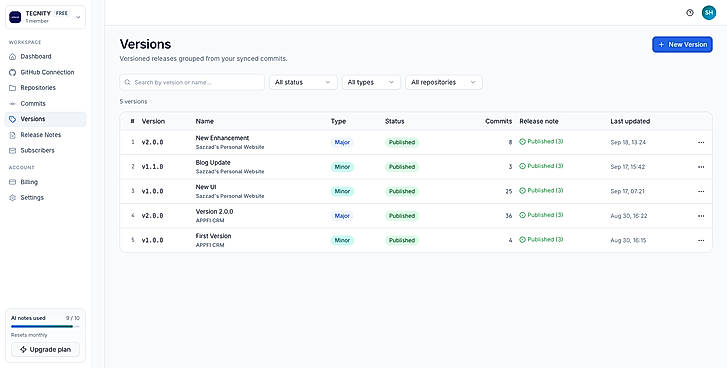727x368 pixels.
Task: Open the Commits page
Action: 32,103
